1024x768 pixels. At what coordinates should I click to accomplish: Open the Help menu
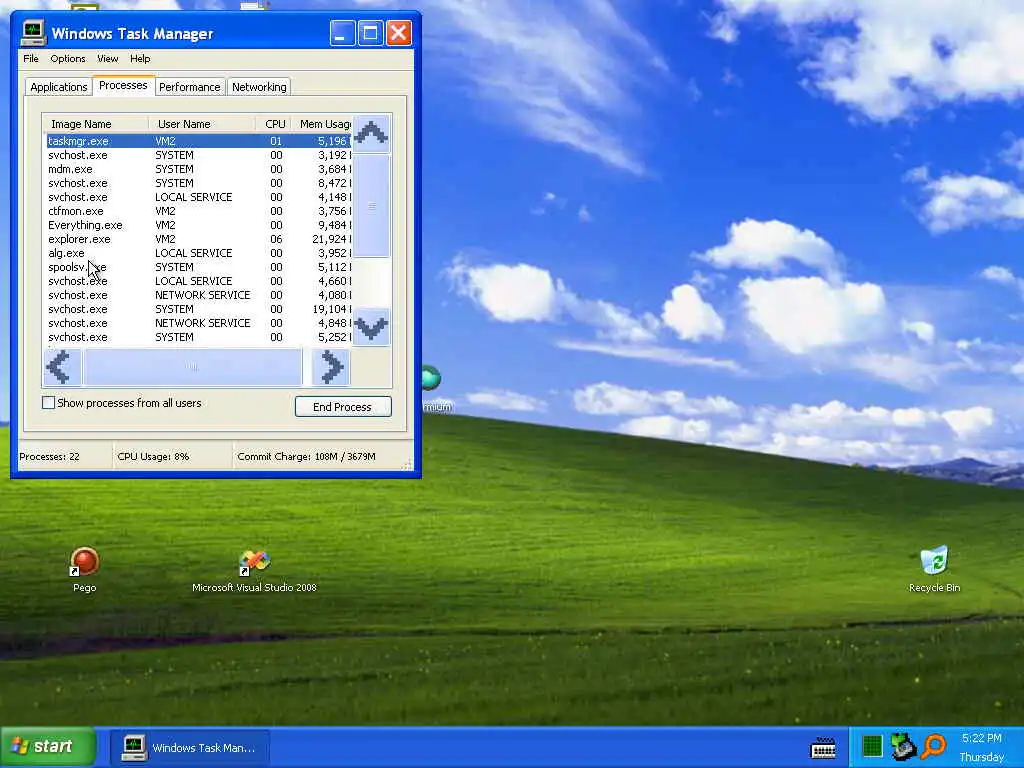click(140, 59)
